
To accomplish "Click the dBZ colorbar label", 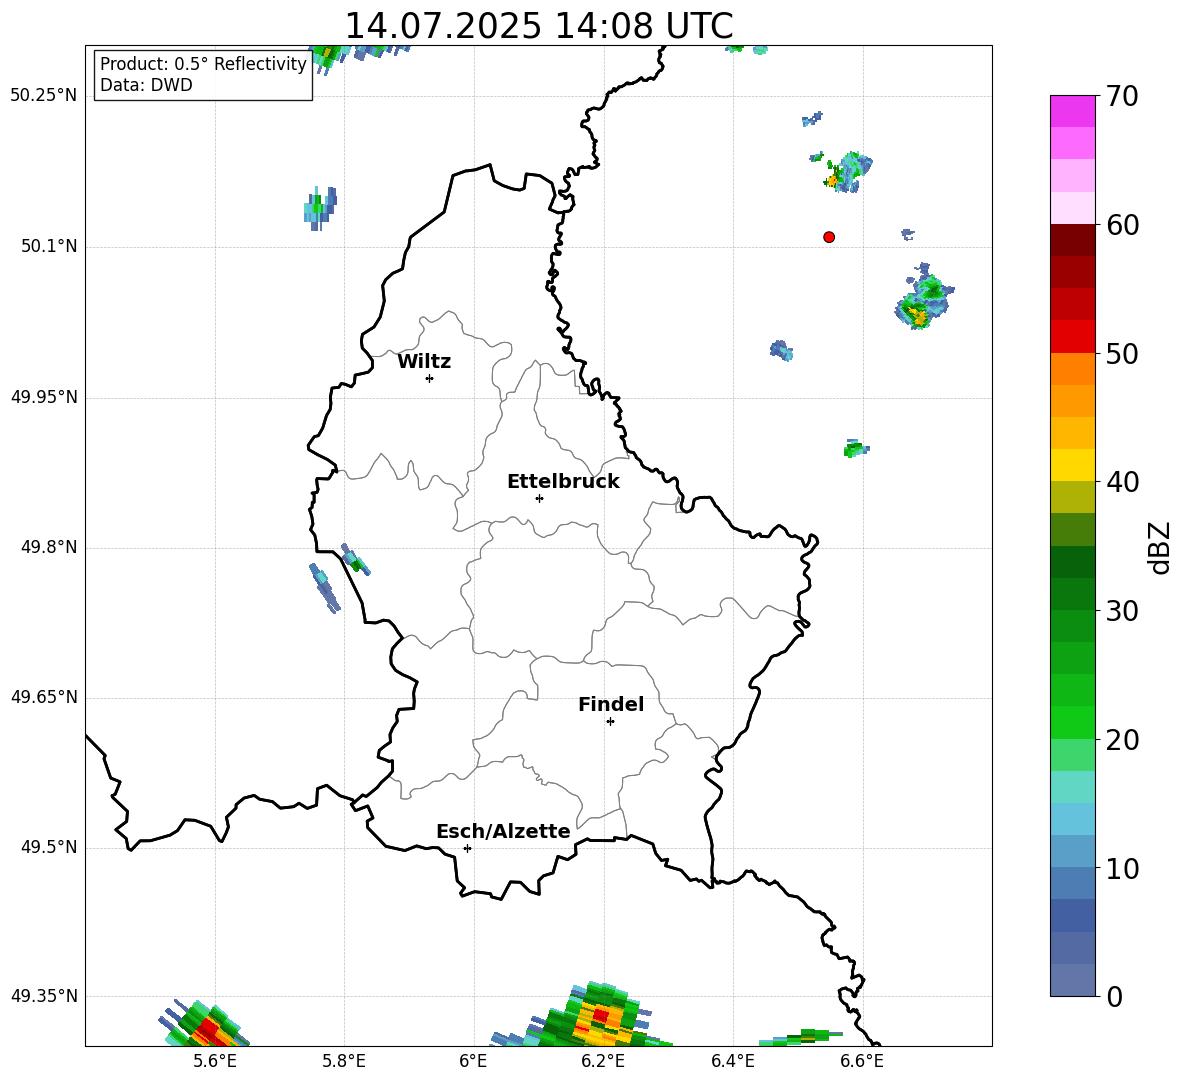I will click(x=1159, y=548).
